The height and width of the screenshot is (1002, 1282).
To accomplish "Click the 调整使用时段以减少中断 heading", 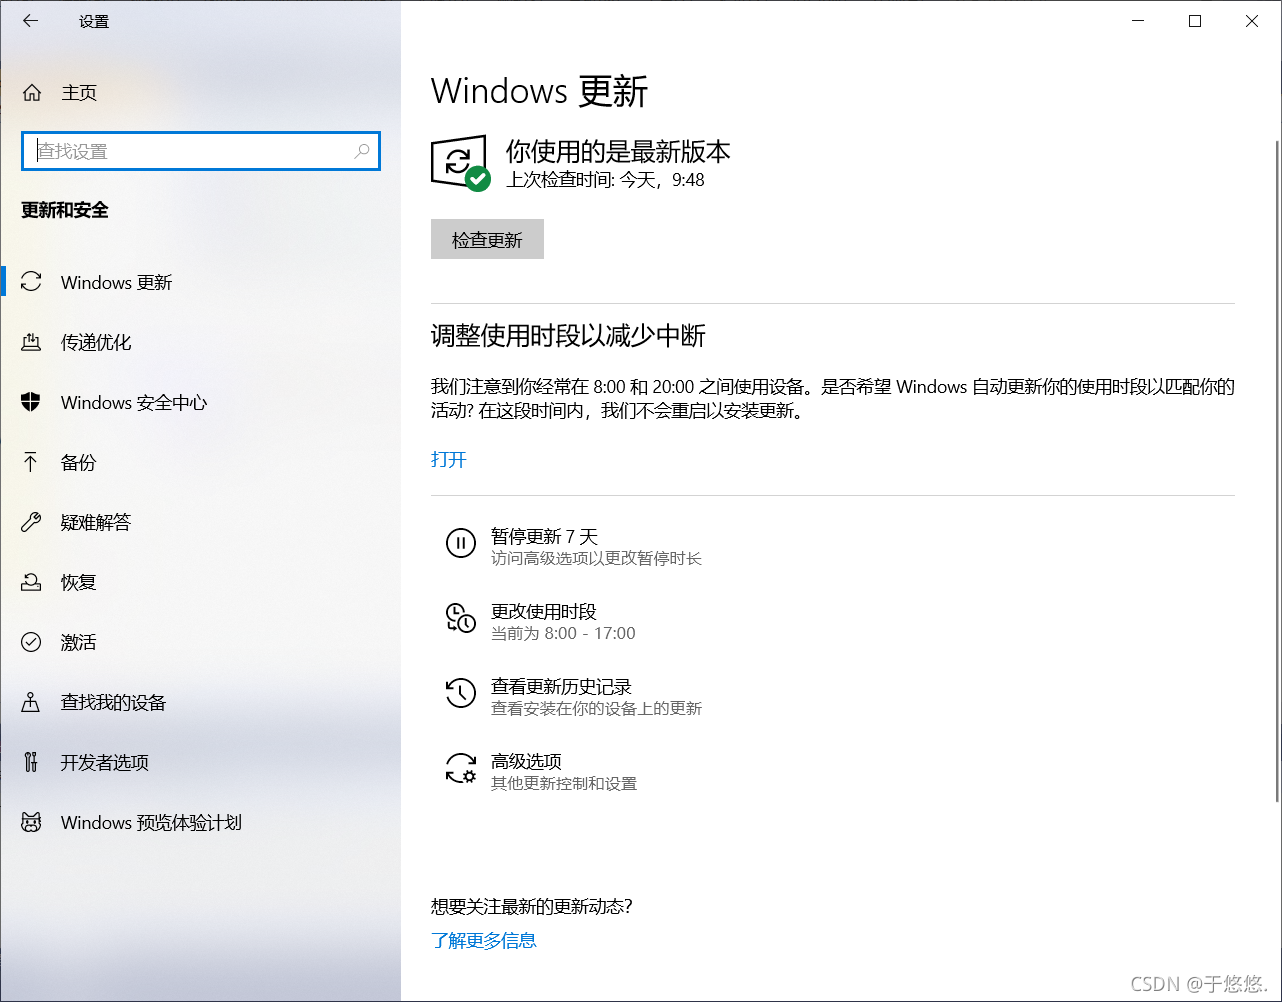I will tap(568, 336).
